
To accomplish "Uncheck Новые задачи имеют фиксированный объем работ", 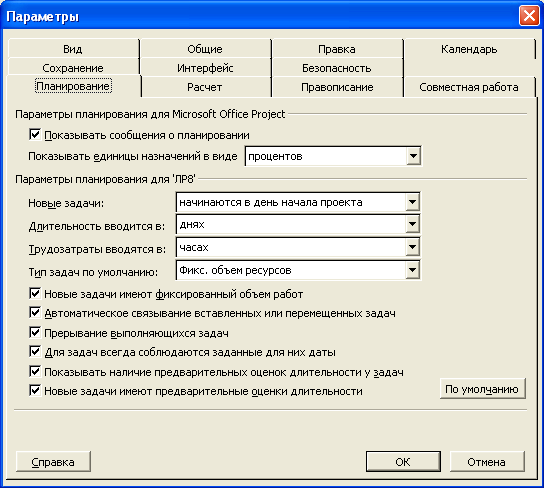I will (35, 293).
